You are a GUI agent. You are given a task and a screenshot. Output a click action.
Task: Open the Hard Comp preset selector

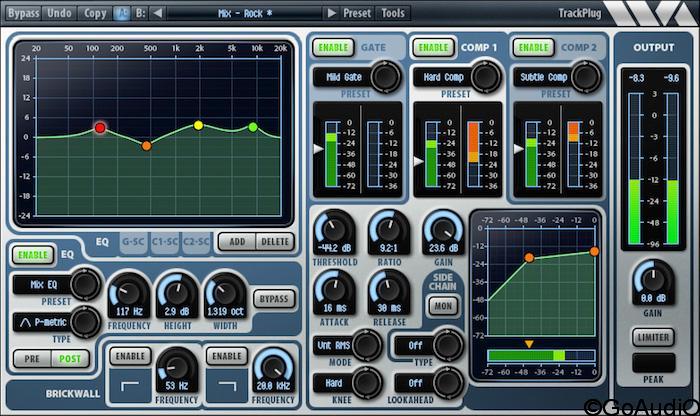[x=457, y=77]
